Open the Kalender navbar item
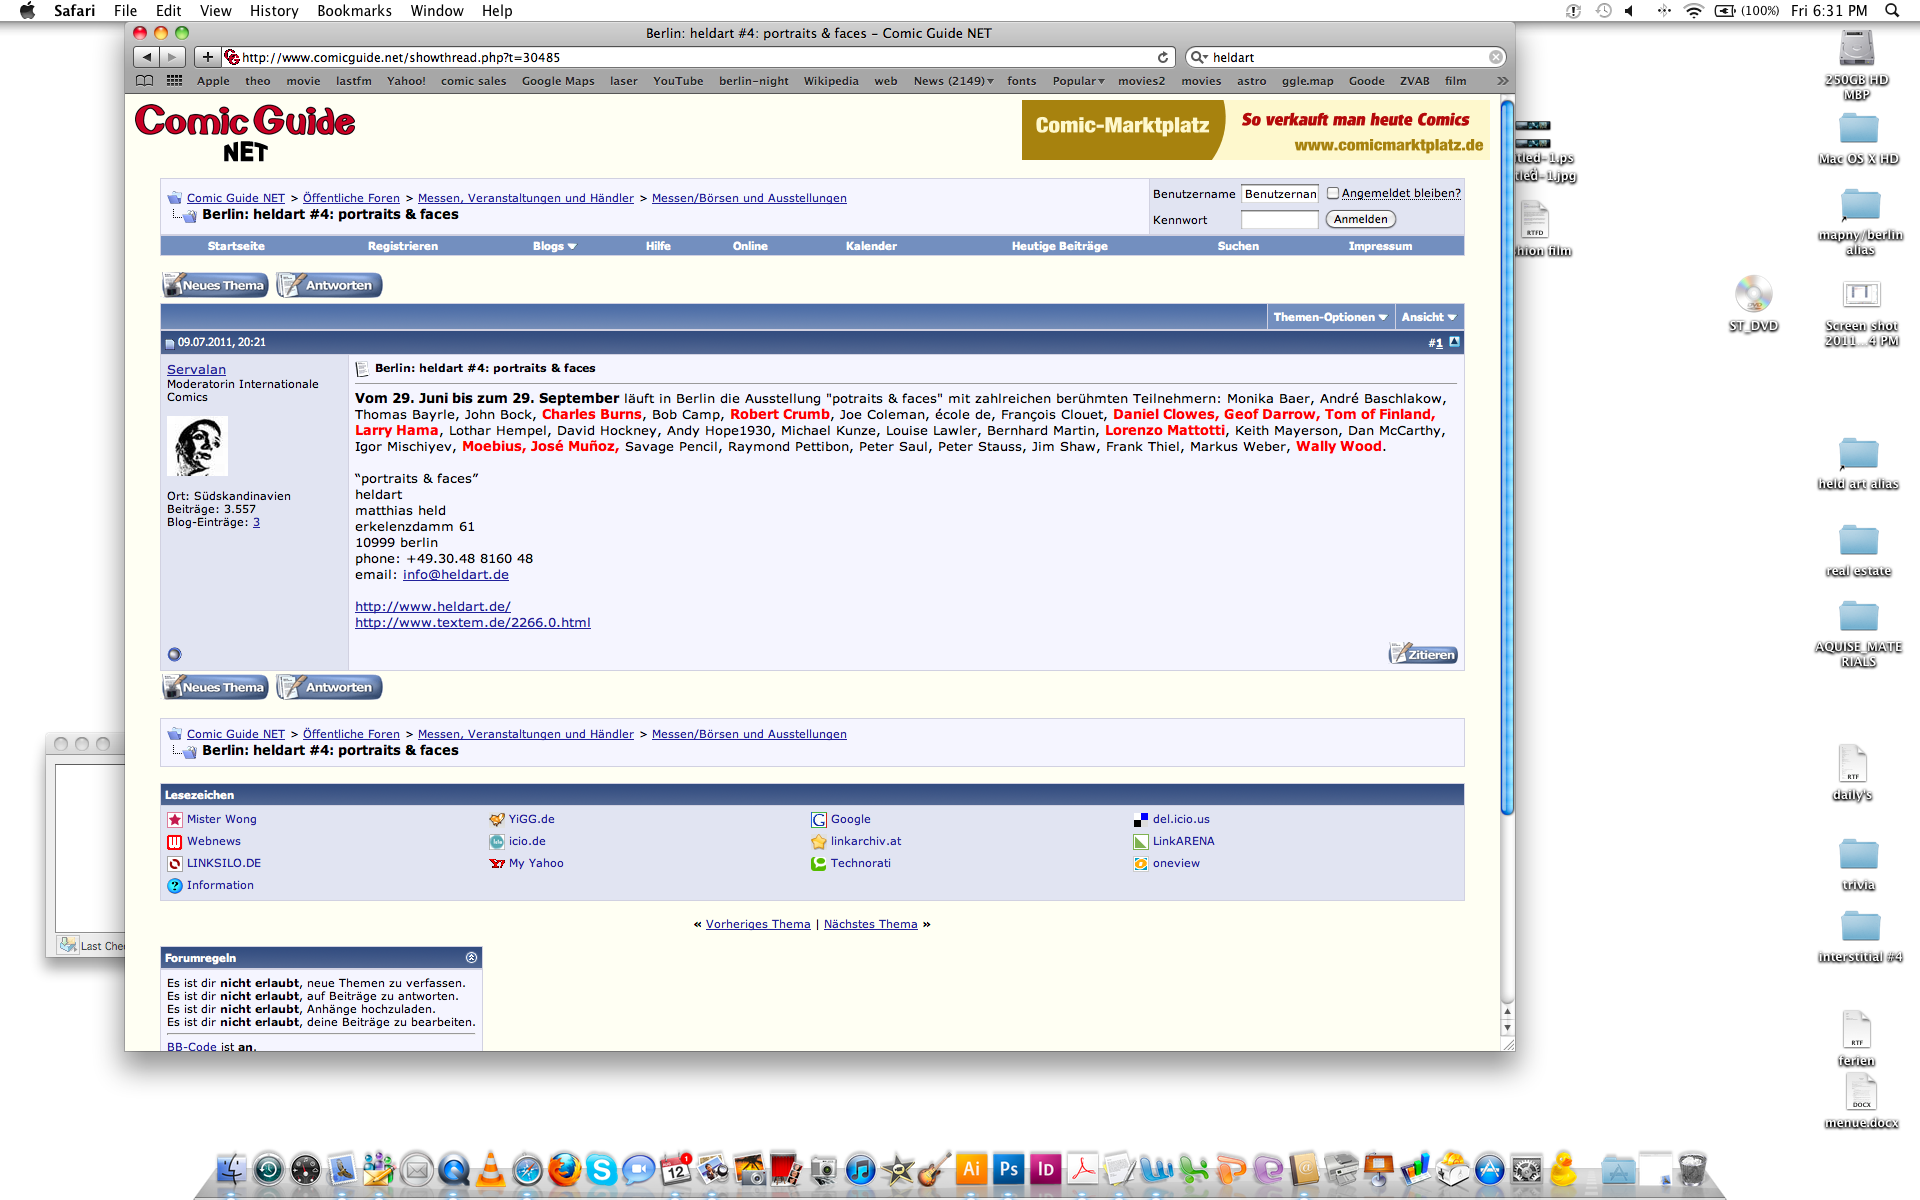 click(871, 246)
